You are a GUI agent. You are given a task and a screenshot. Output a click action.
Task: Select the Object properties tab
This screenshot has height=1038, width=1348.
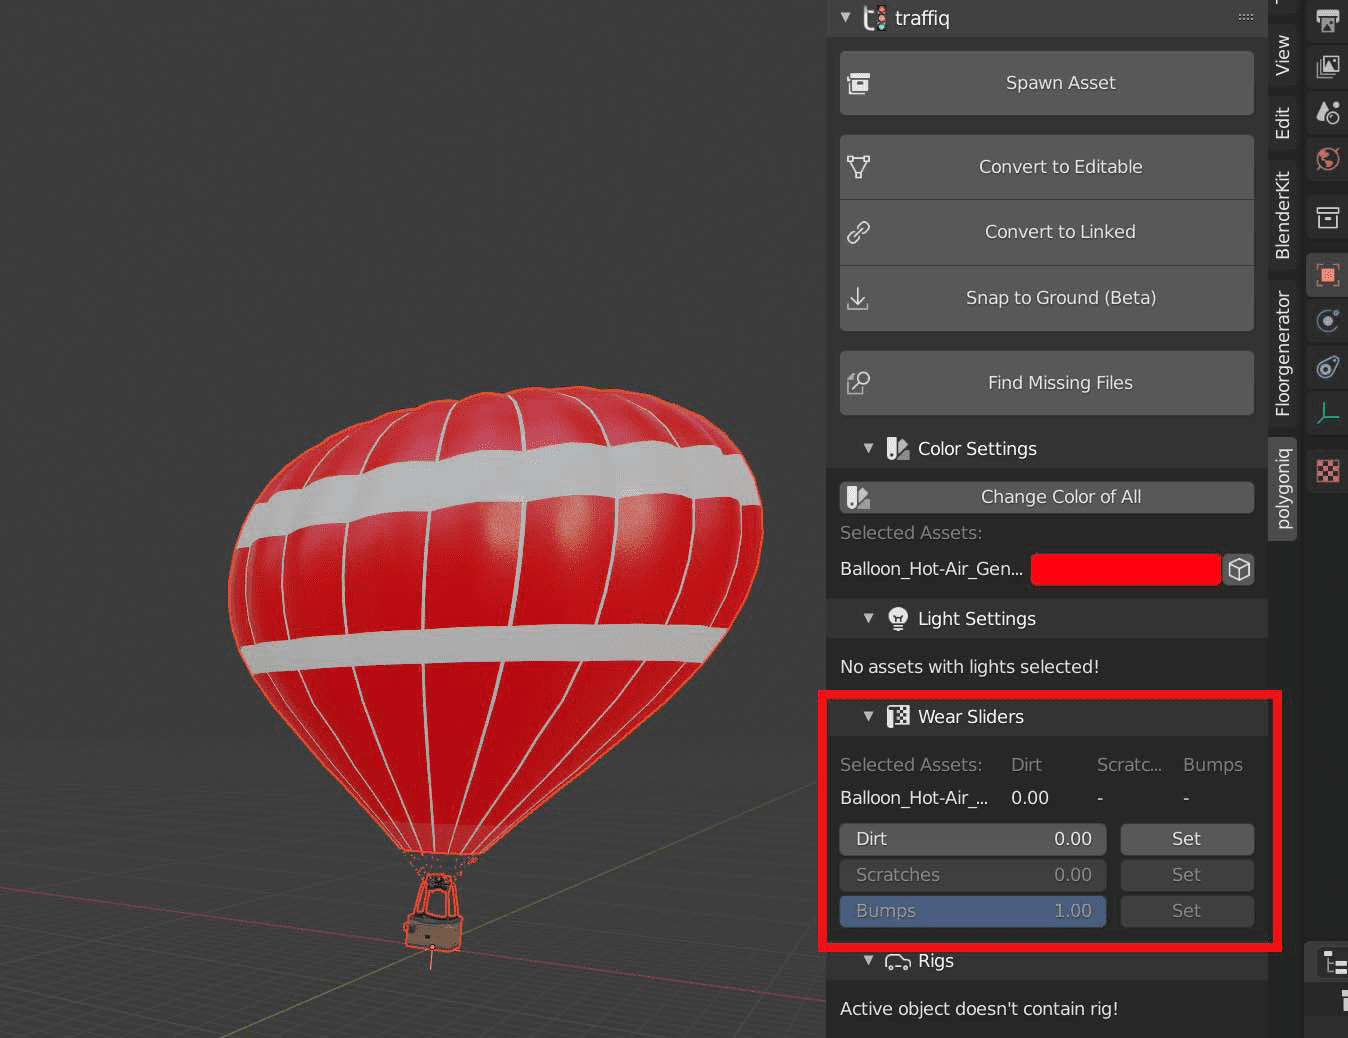(x=1328, y=274)
